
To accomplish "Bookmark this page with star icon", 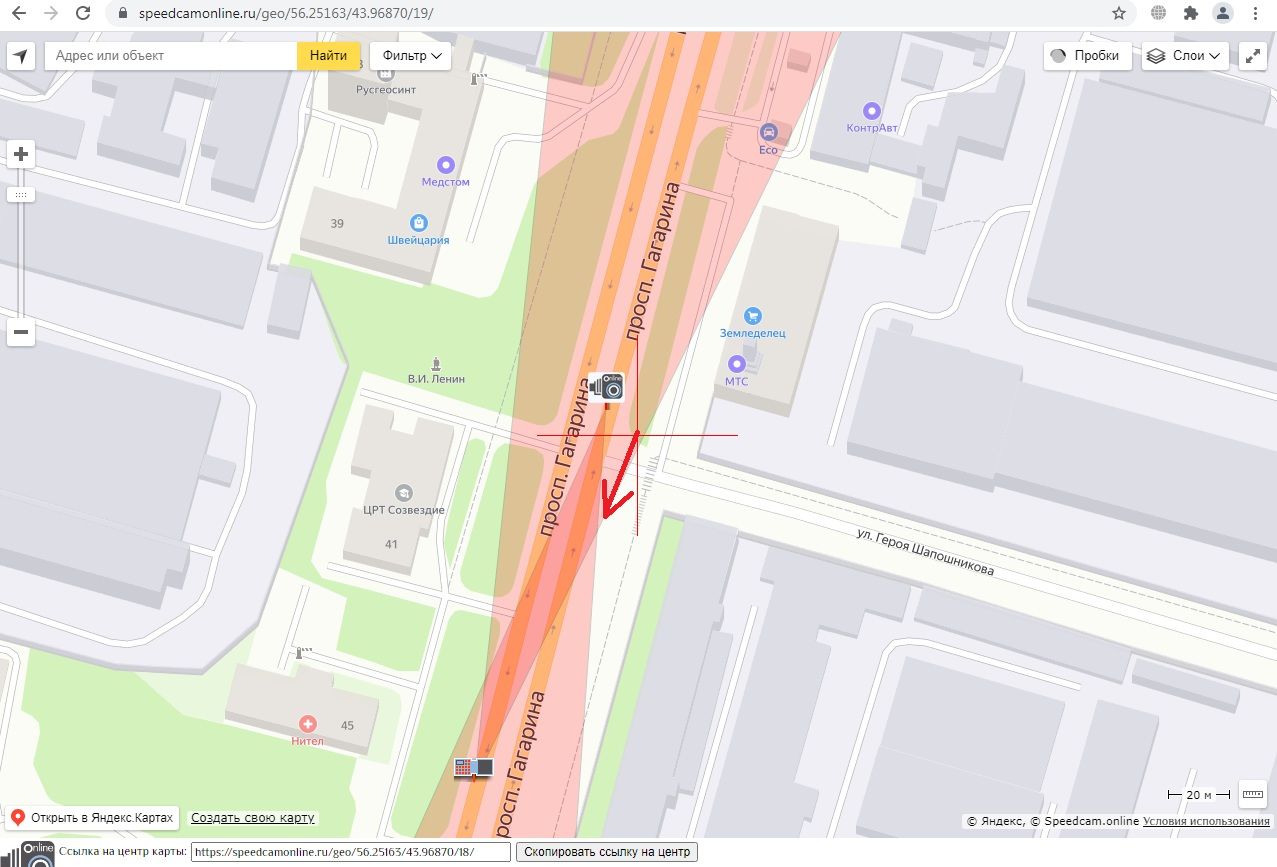I will pyautogui.click(x=1119, y=13).
